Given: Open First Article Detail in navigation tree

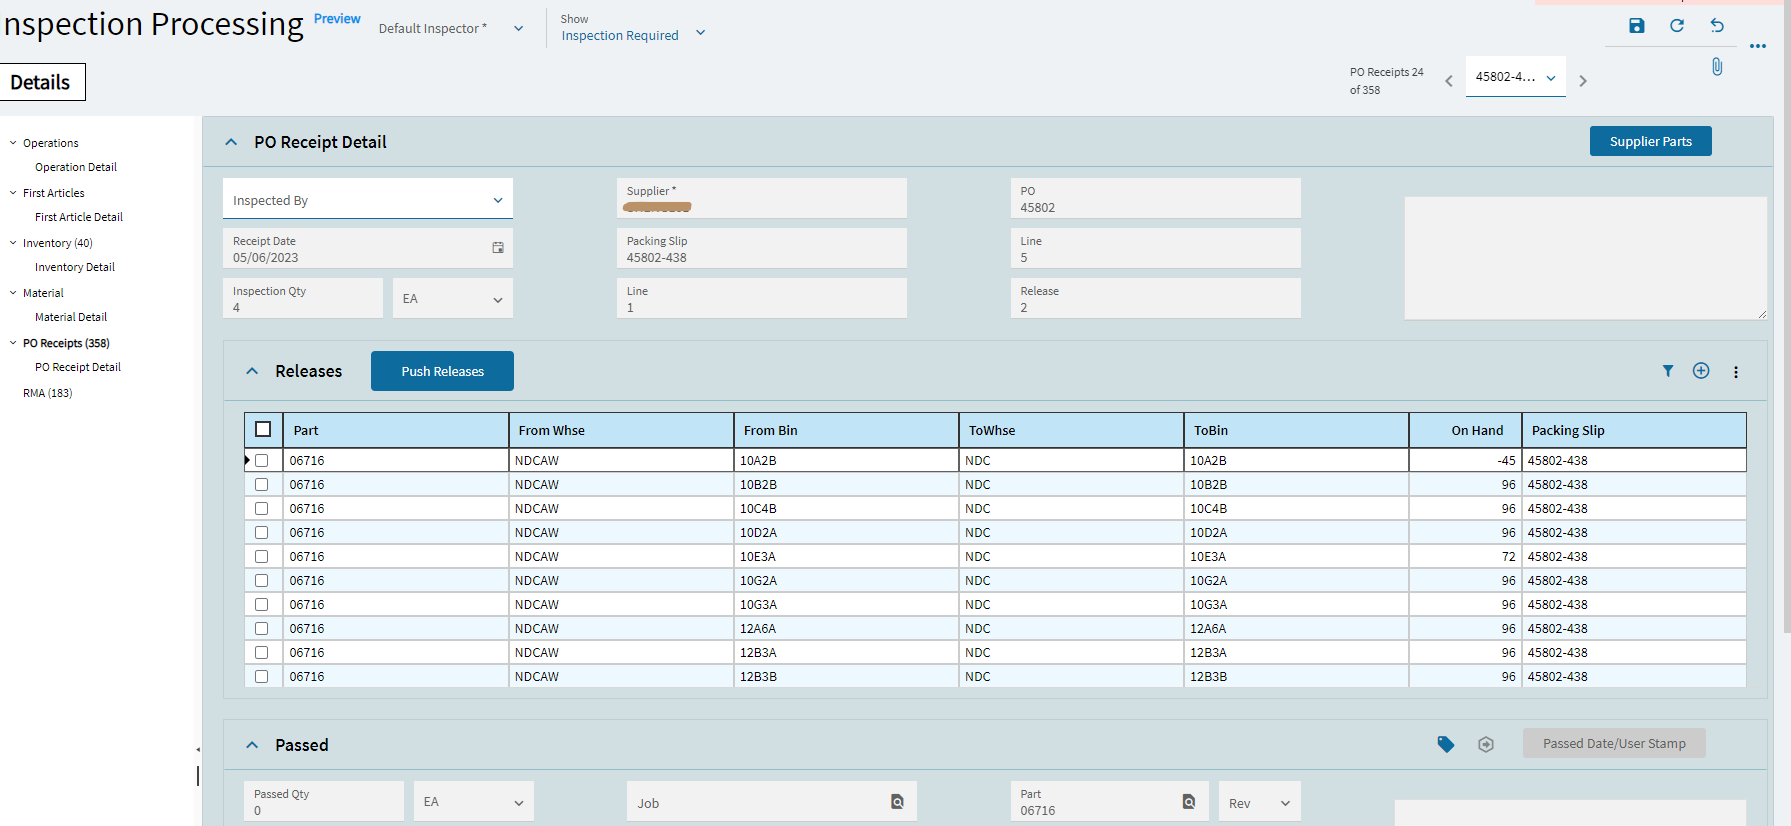Looking at the screenshot, I should pos(79,217).
